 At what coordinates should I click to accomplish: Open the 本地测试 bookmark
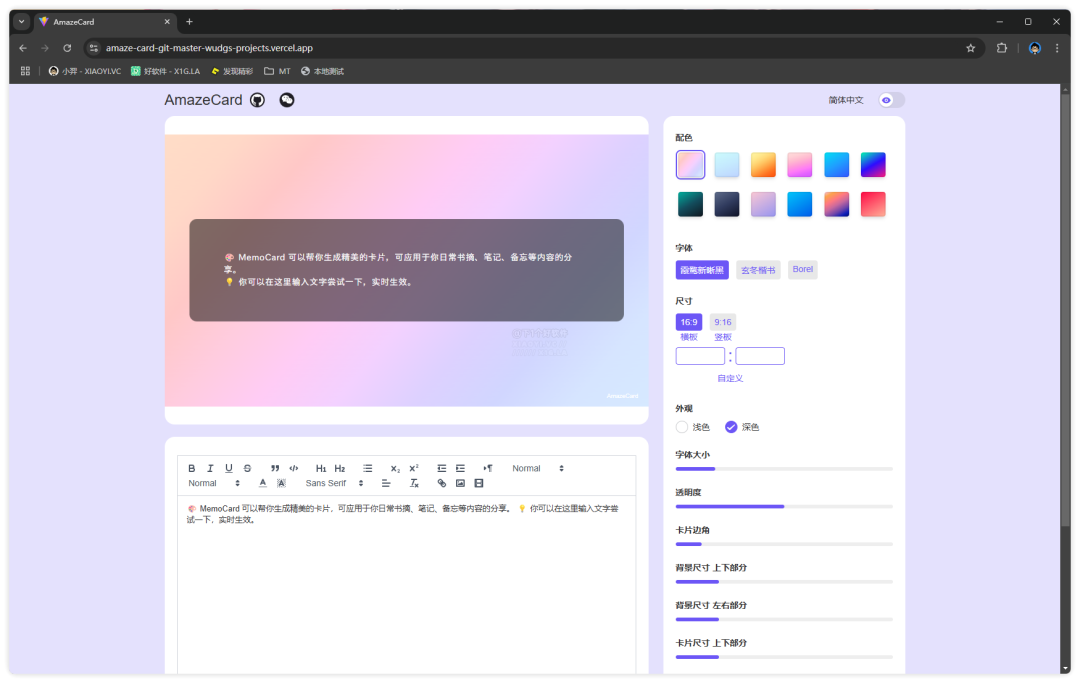pyautogui.click(x=322, y=71)
